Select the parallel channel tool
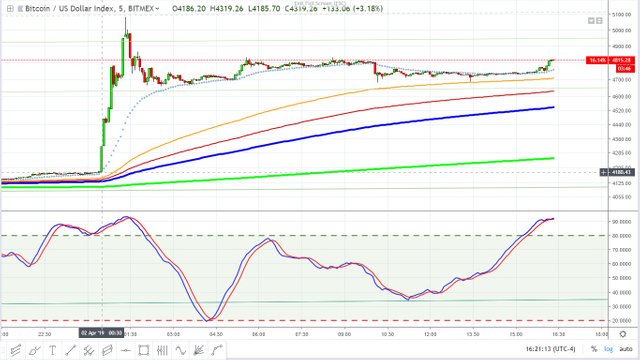The height and width of the screenshot is (360, 640). 107,350
